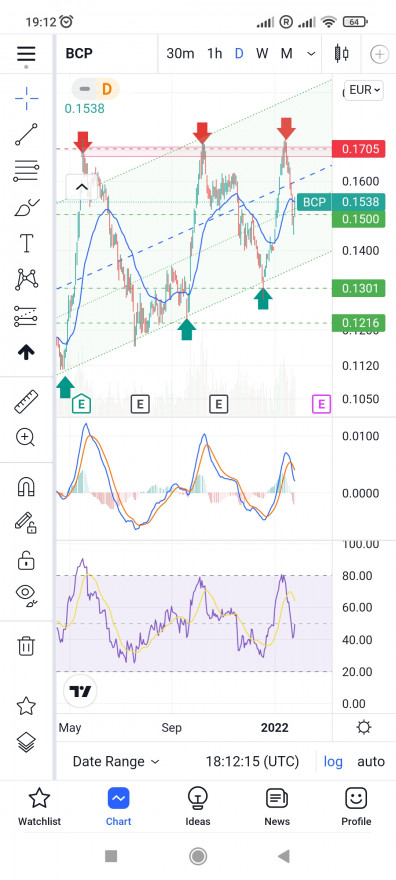Add a comparison symbol with plus

(380, 54)
